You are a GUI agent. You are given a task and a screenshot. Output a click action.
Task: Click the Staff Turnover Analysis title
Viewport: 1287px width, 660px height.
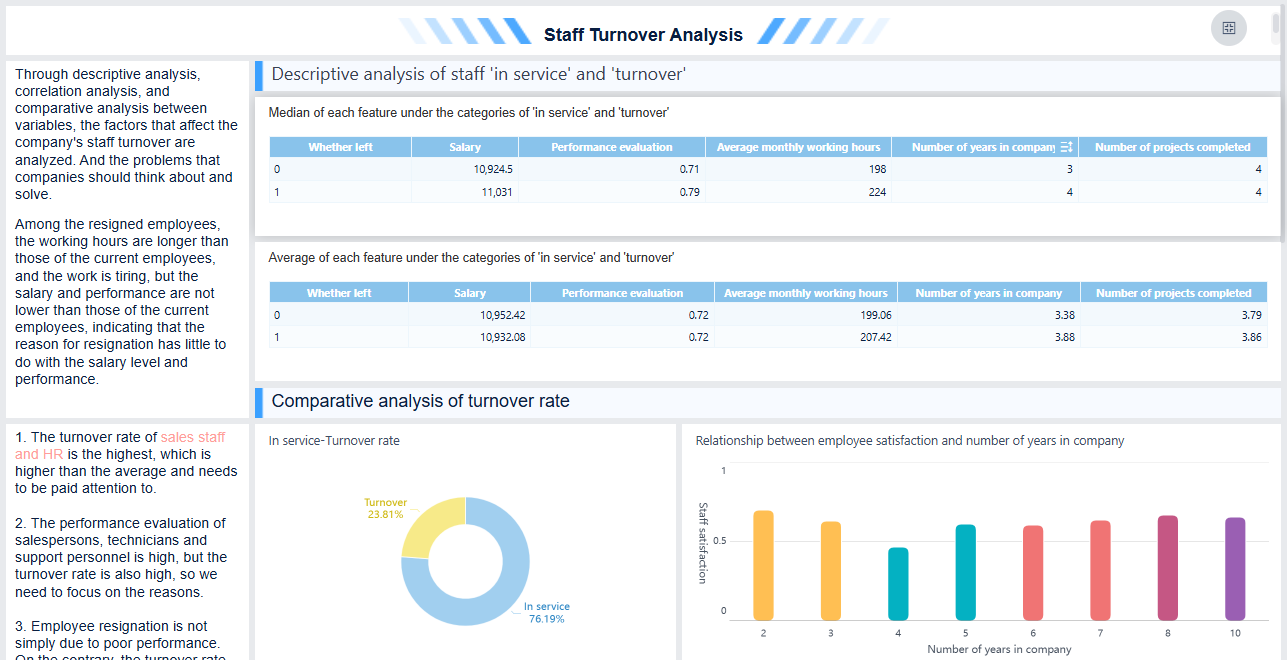pos(643,33)
